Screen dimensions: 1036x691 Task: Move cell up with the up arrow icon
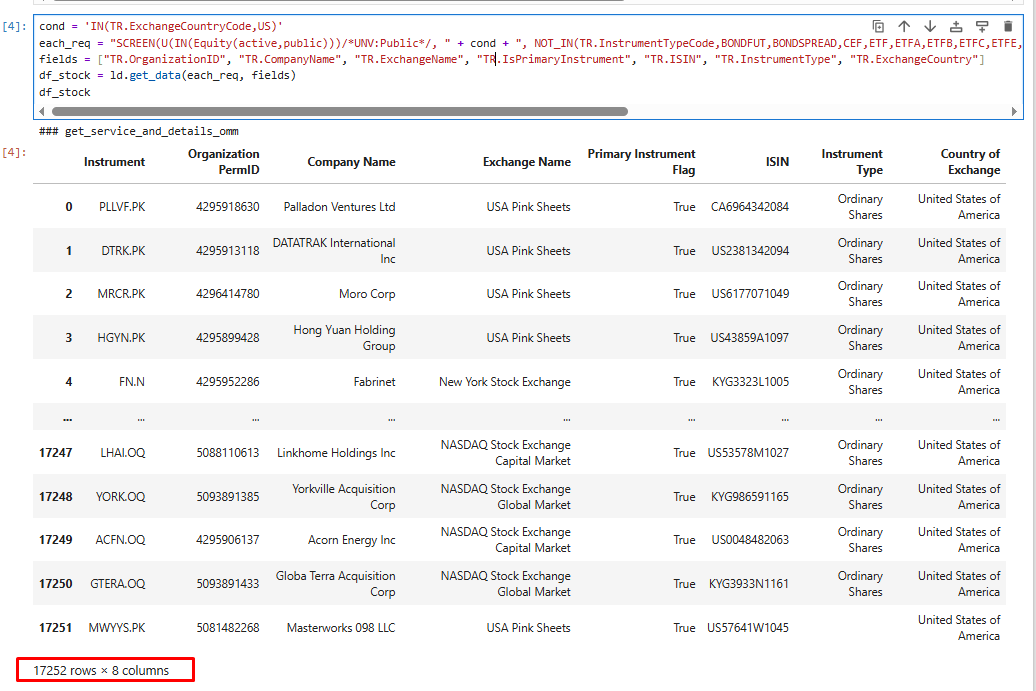904,26
